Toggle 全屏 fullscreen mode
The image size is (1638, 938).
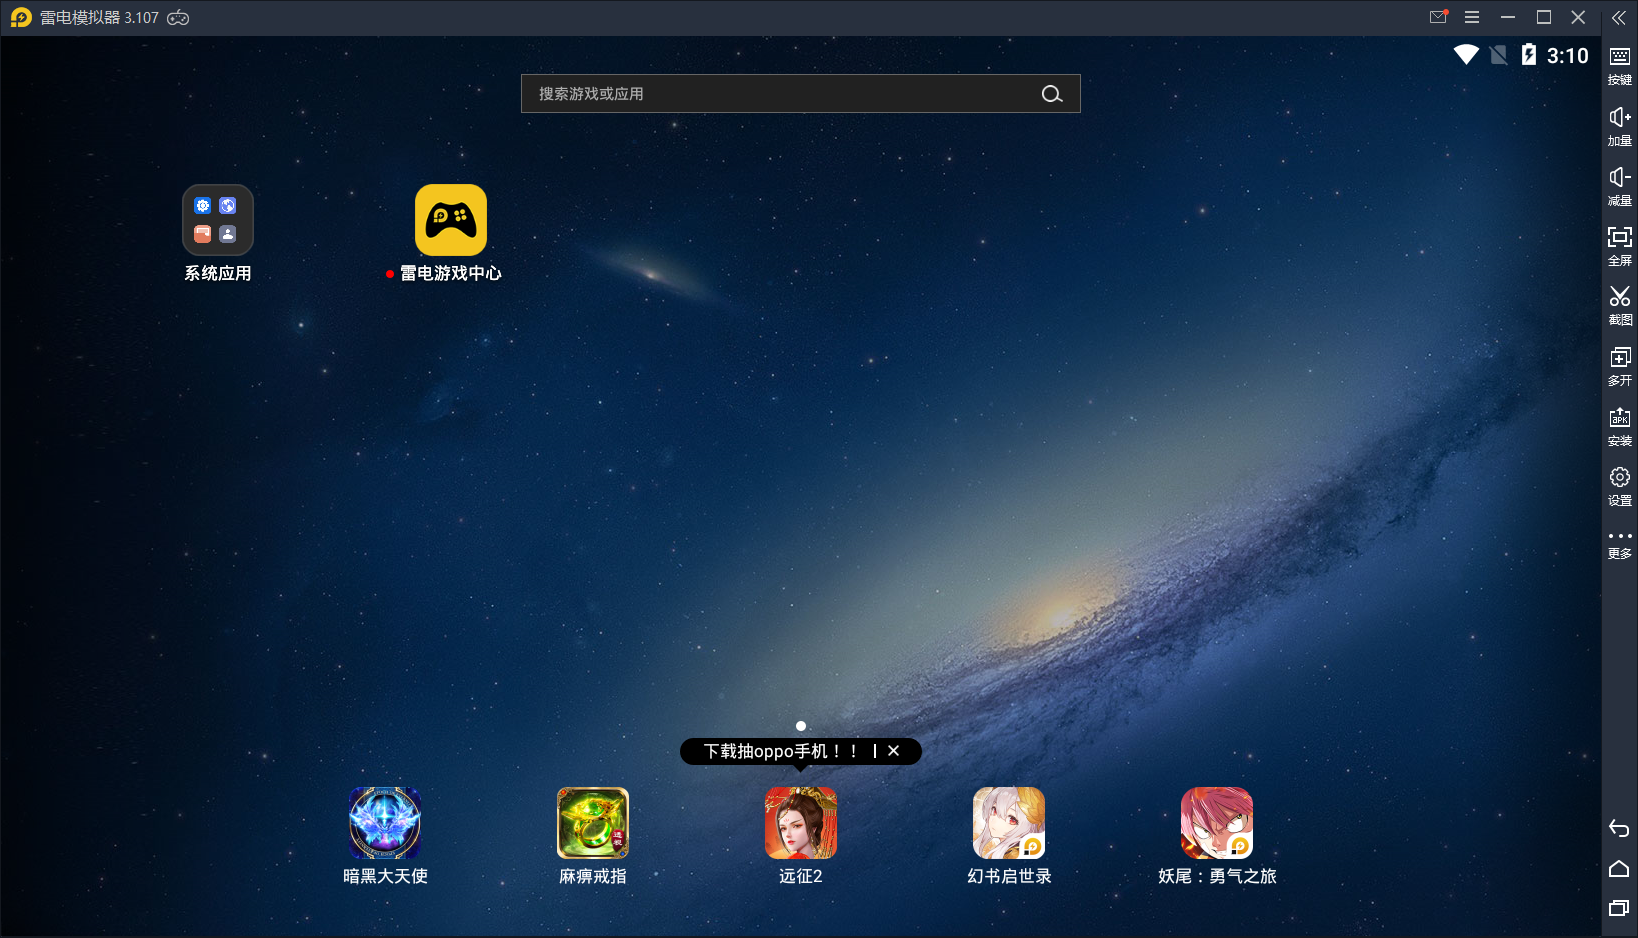pos(1620,246)
